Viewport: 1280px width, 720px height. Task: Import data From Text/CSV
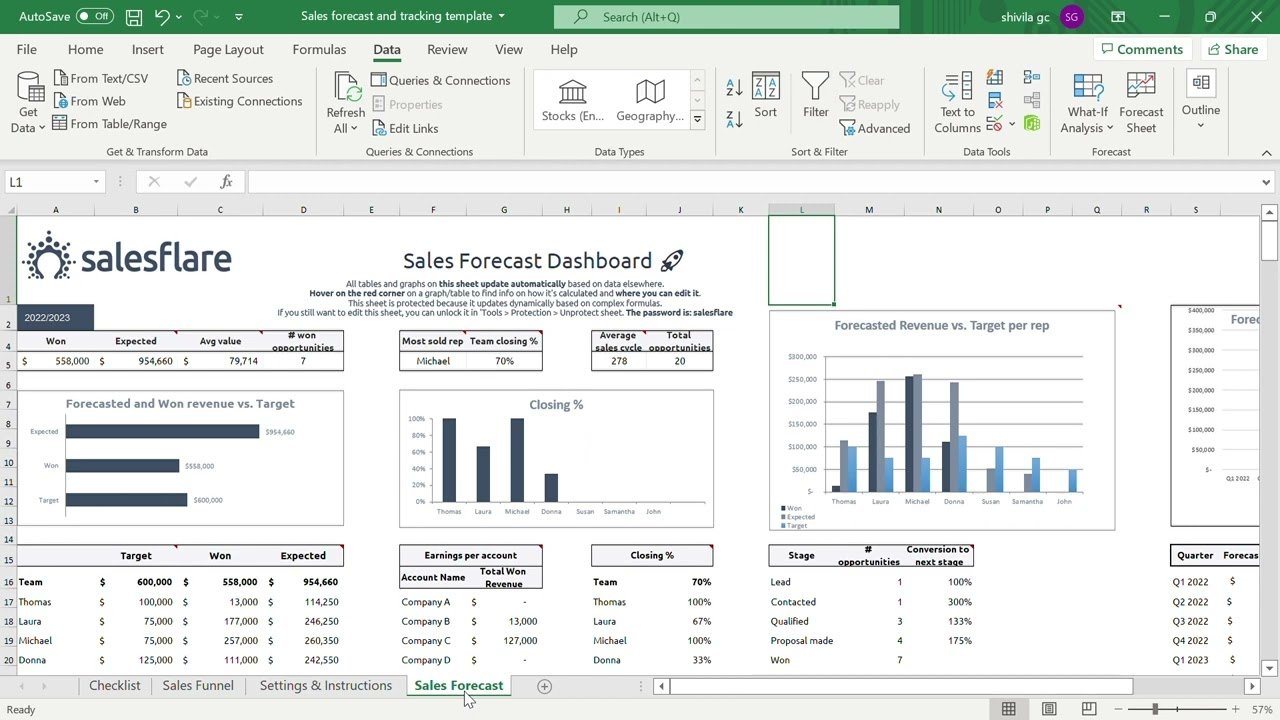point(100,78)
